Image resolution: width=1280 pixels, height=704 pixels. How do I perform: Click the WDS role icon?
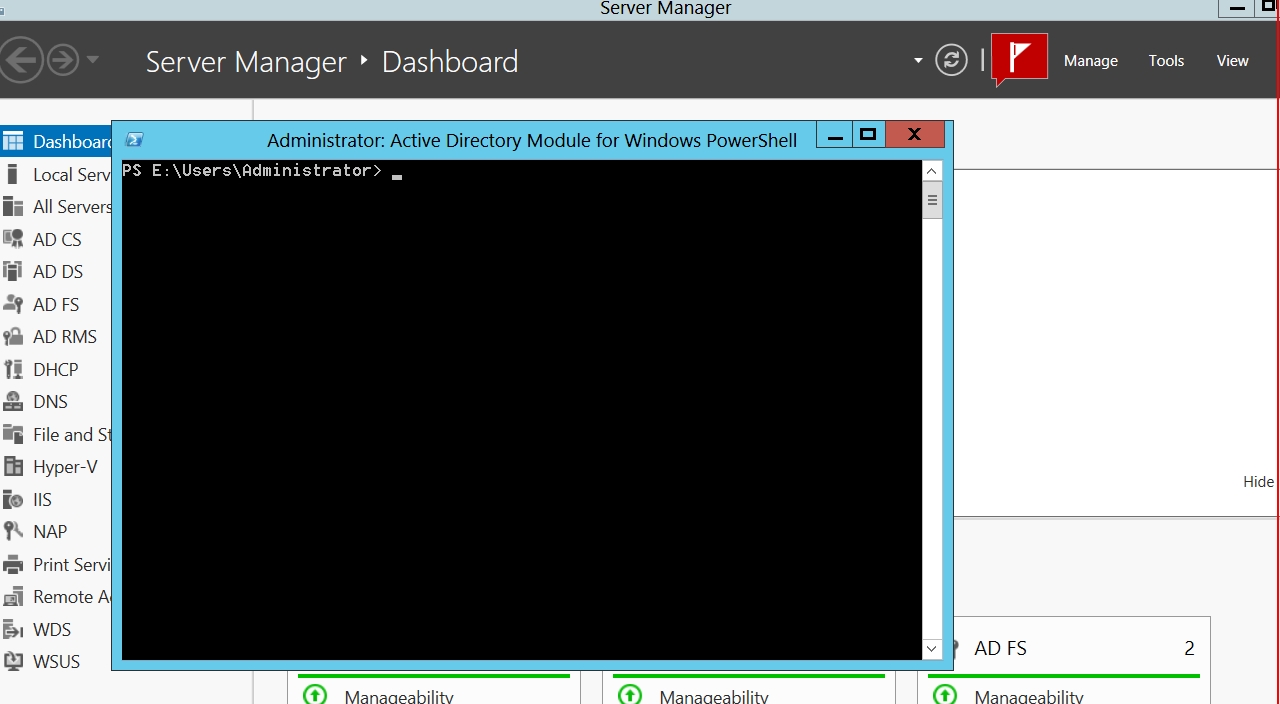[x=13, y=629]
